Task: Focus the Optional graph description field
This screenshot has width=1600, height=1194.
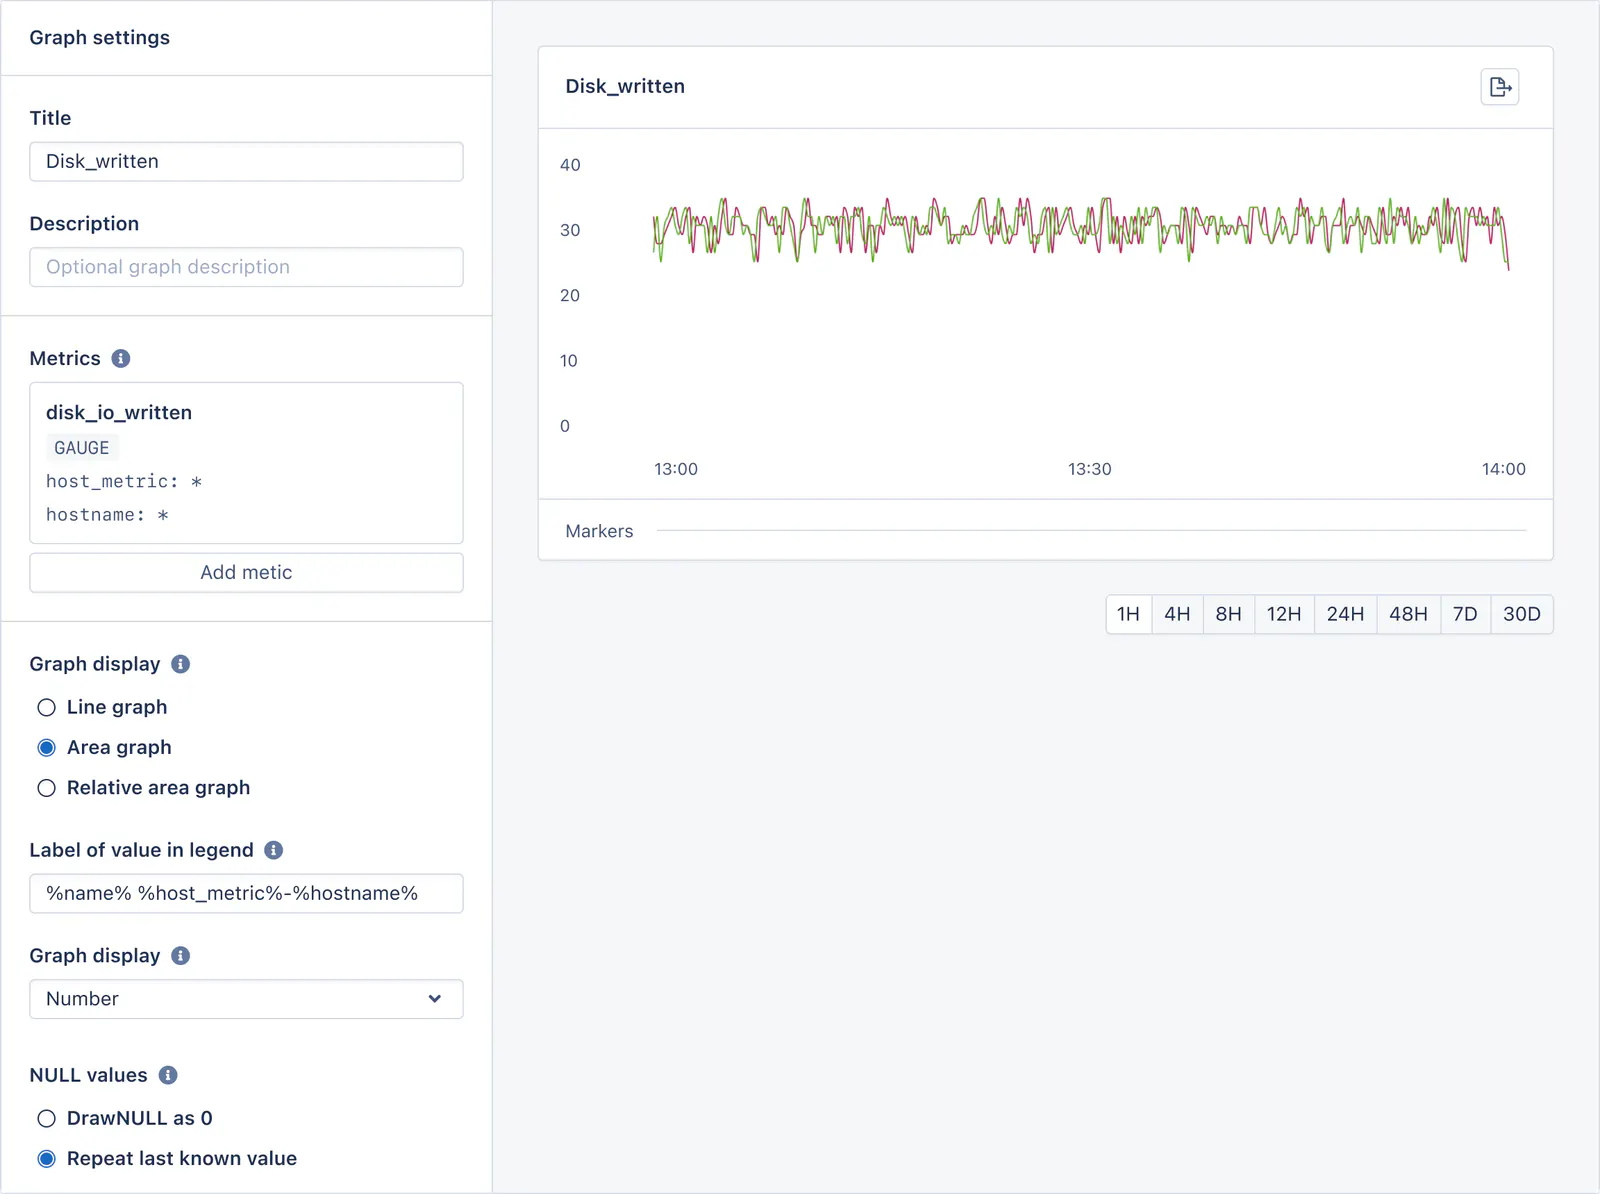Action: click(x=246, y=267)
